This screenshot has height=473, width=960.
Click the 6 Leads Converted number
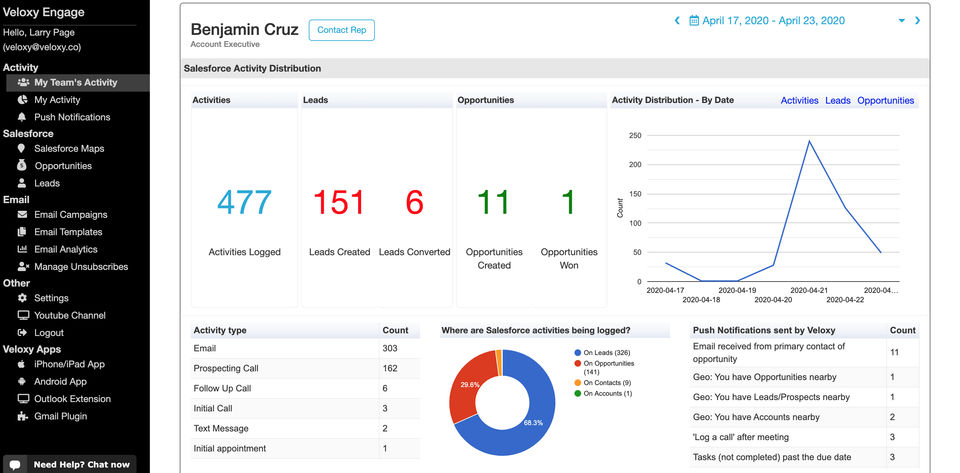point(414,203)
